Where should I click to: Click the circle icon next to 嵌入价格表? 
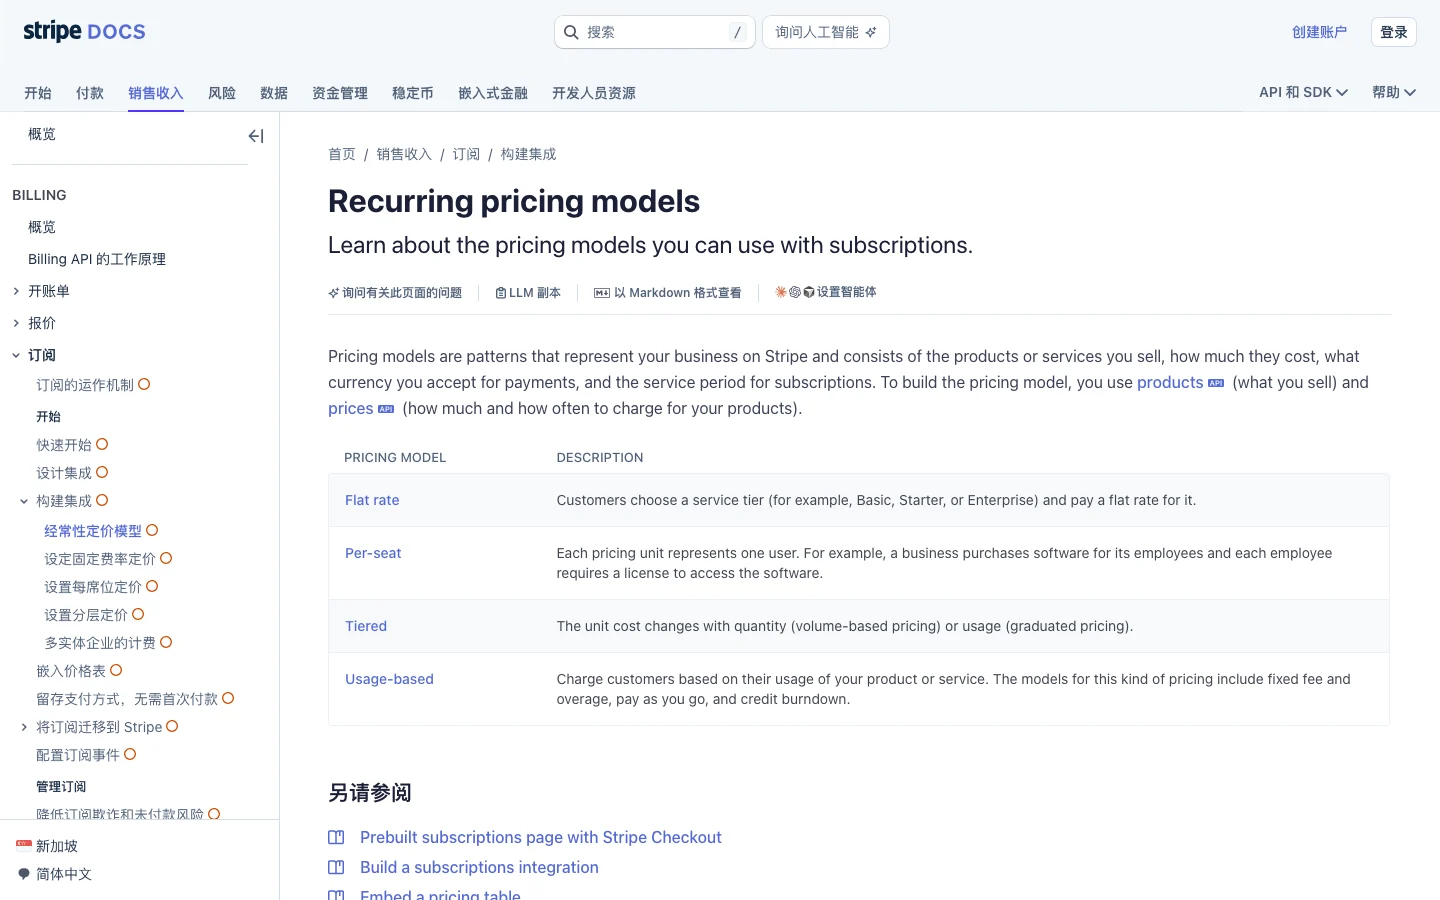coord(116,670)
